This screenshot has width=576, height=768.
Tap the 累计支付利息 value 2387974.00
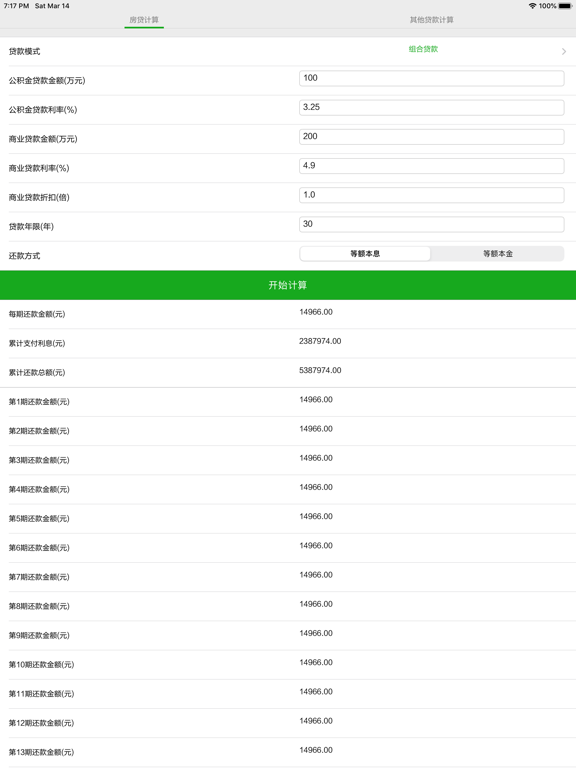[x=320, y=341]
